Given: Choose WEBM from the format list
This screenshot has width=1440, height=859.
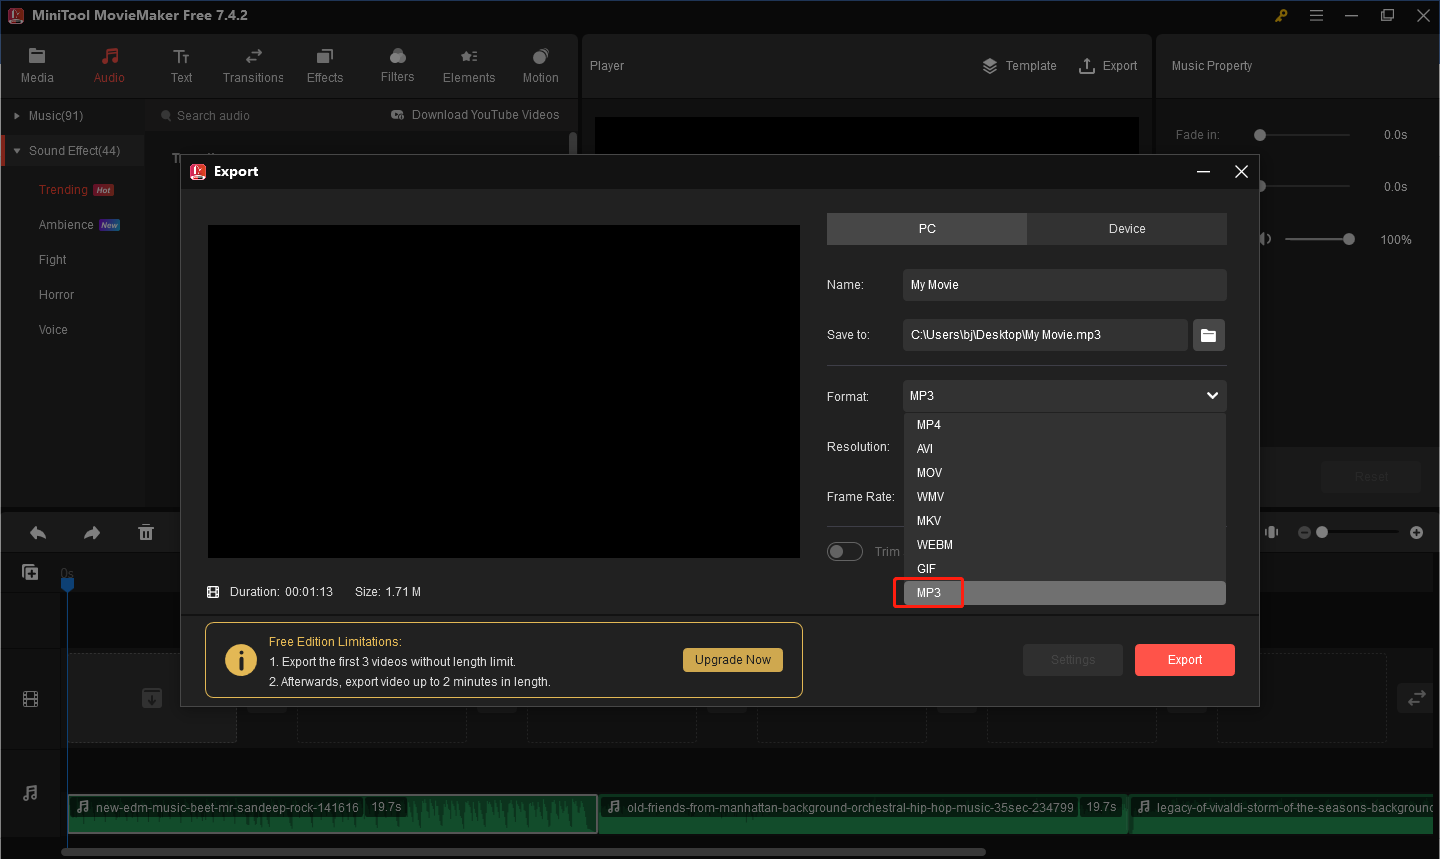Looking at the screenshot, I should pyautogui.click(x=1064, y=545).
